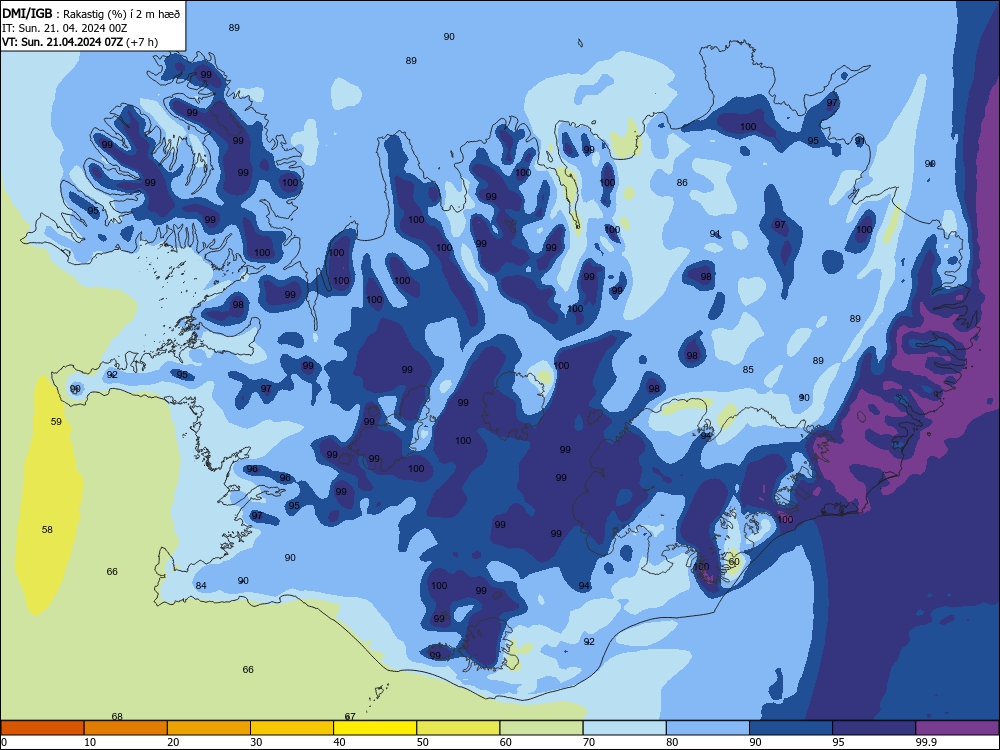Click the '60' value in the small yellow patch
This screenshot has width=1000, height=750.
[x=734, y=562]
